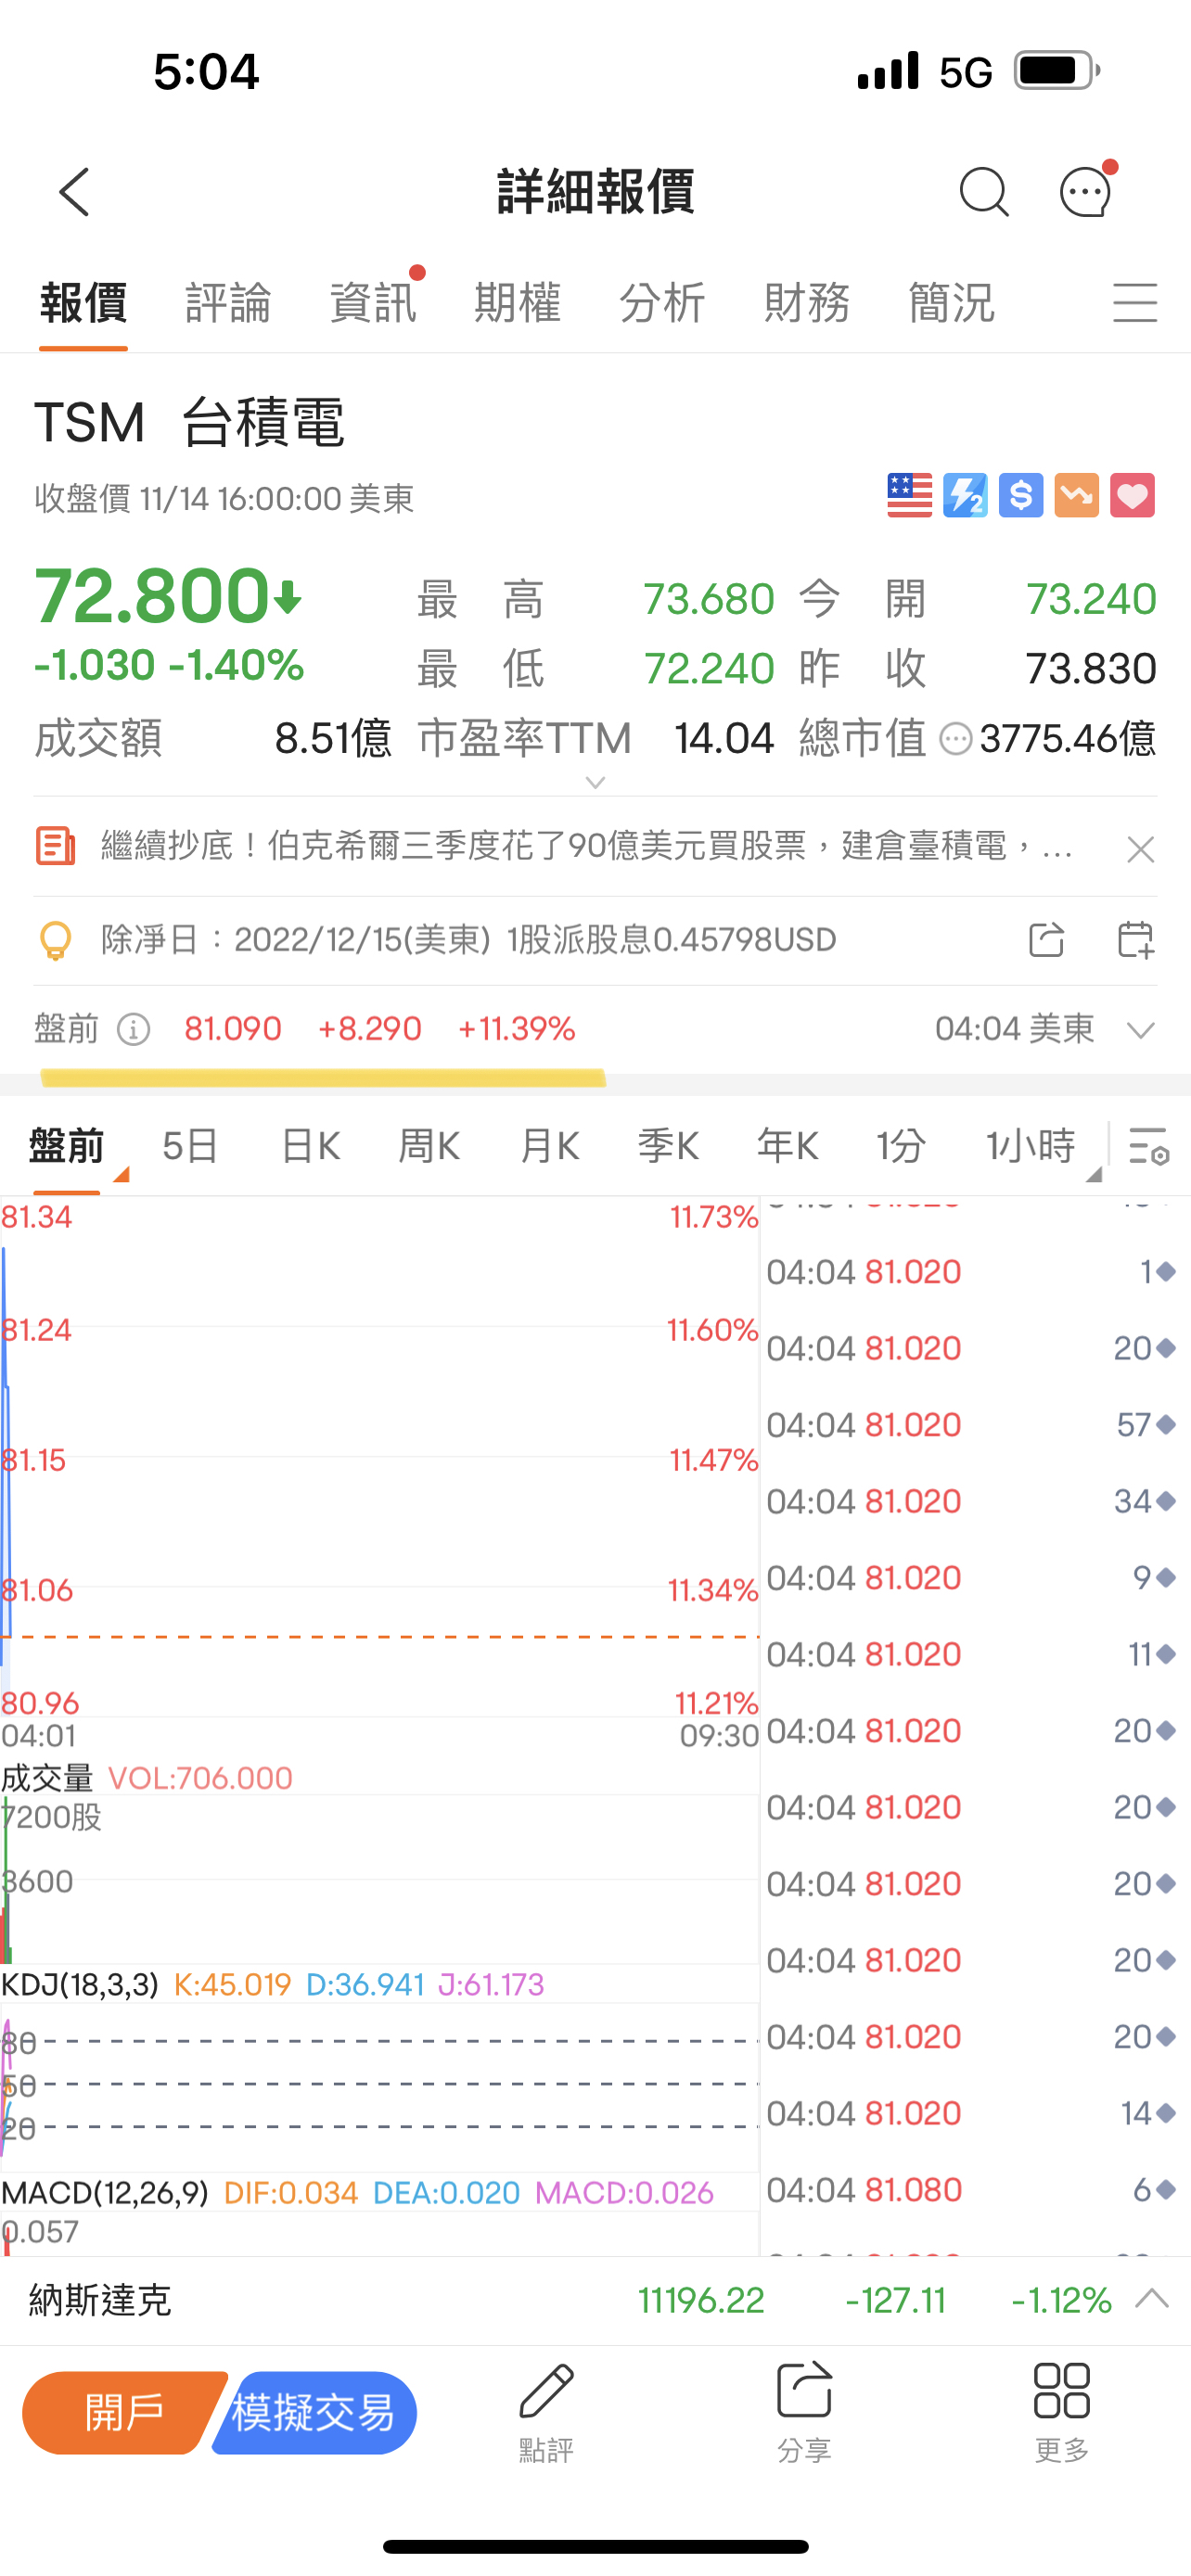Dismiss the Berkshire news banner

[x=1140, y=850]
